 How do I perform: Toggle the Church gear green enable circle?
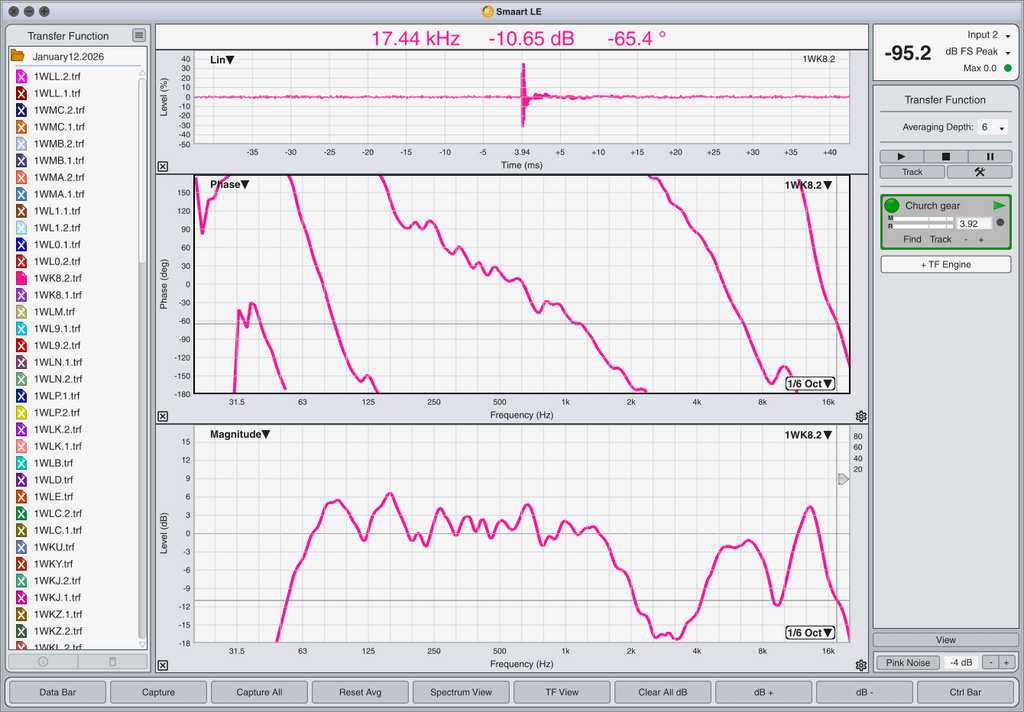tap(892, 205)
